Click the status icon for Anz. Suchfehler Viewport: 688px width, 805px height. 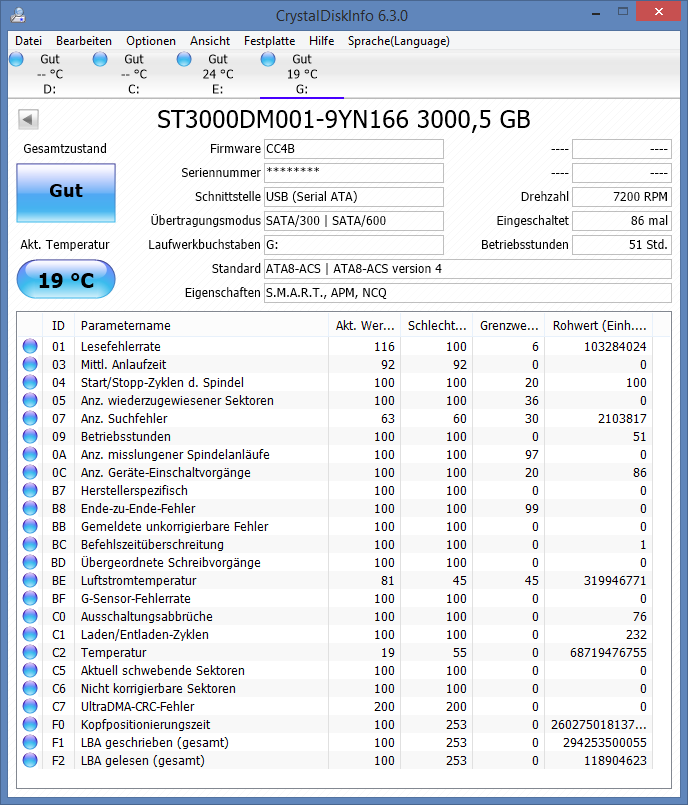click(x=30, y=418)
